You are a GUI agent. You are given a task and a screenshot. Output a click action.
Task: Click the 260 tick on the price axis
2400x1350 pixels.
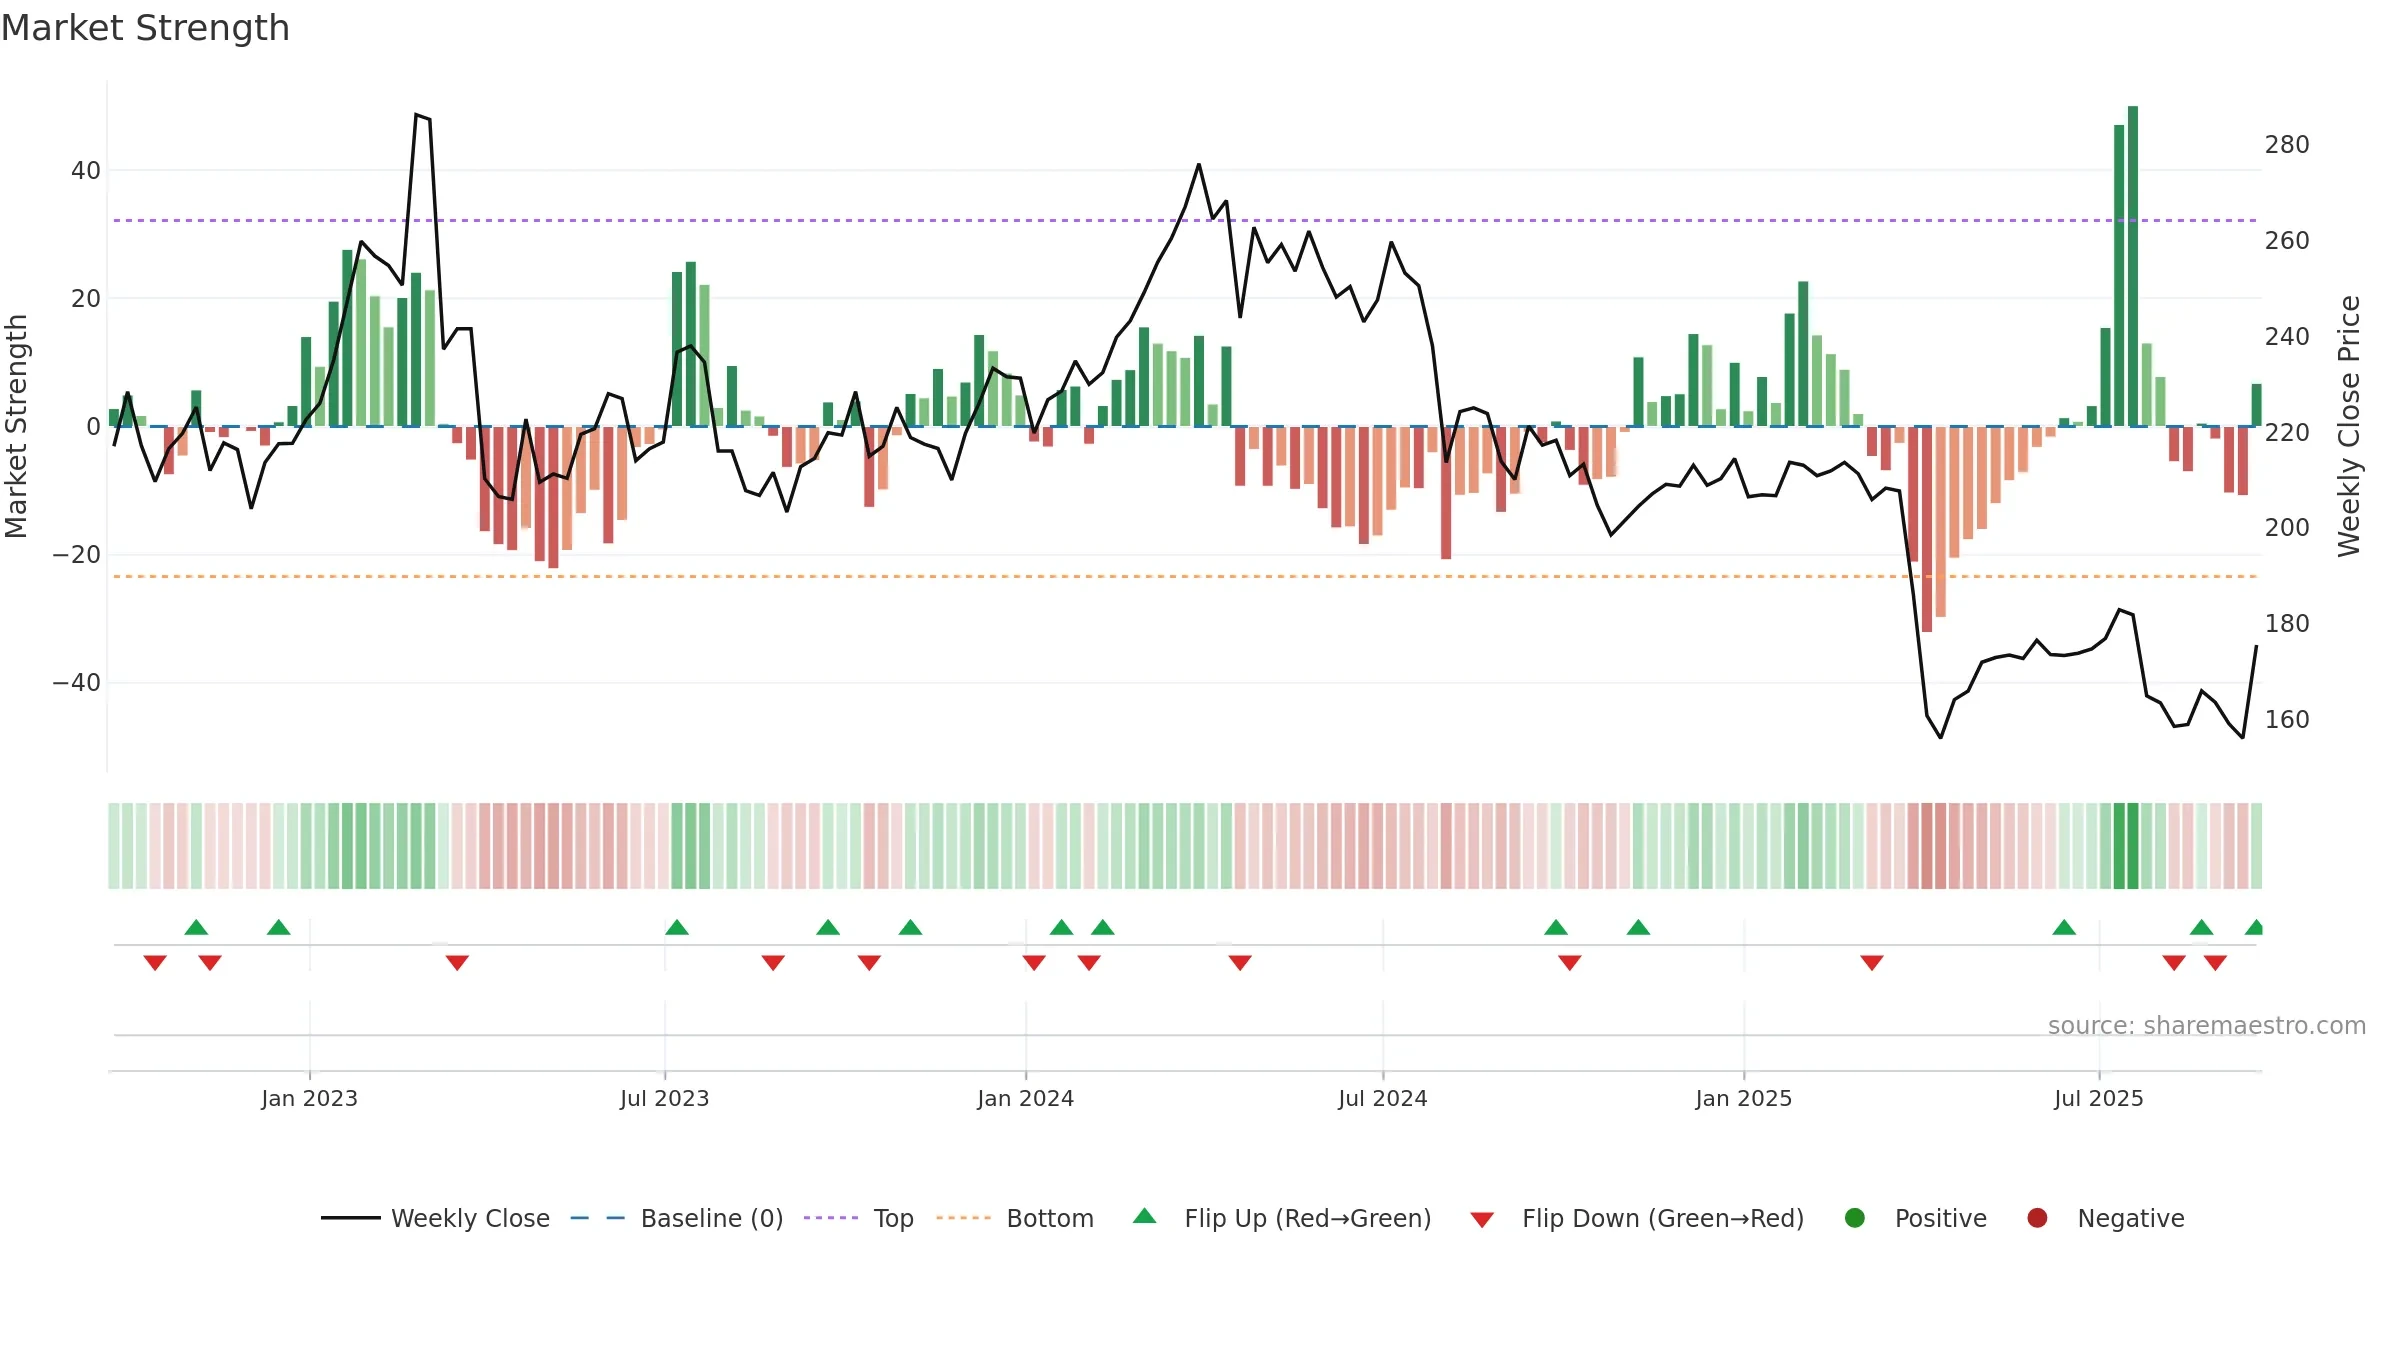pyautogui.click(x=2288, y=241)
